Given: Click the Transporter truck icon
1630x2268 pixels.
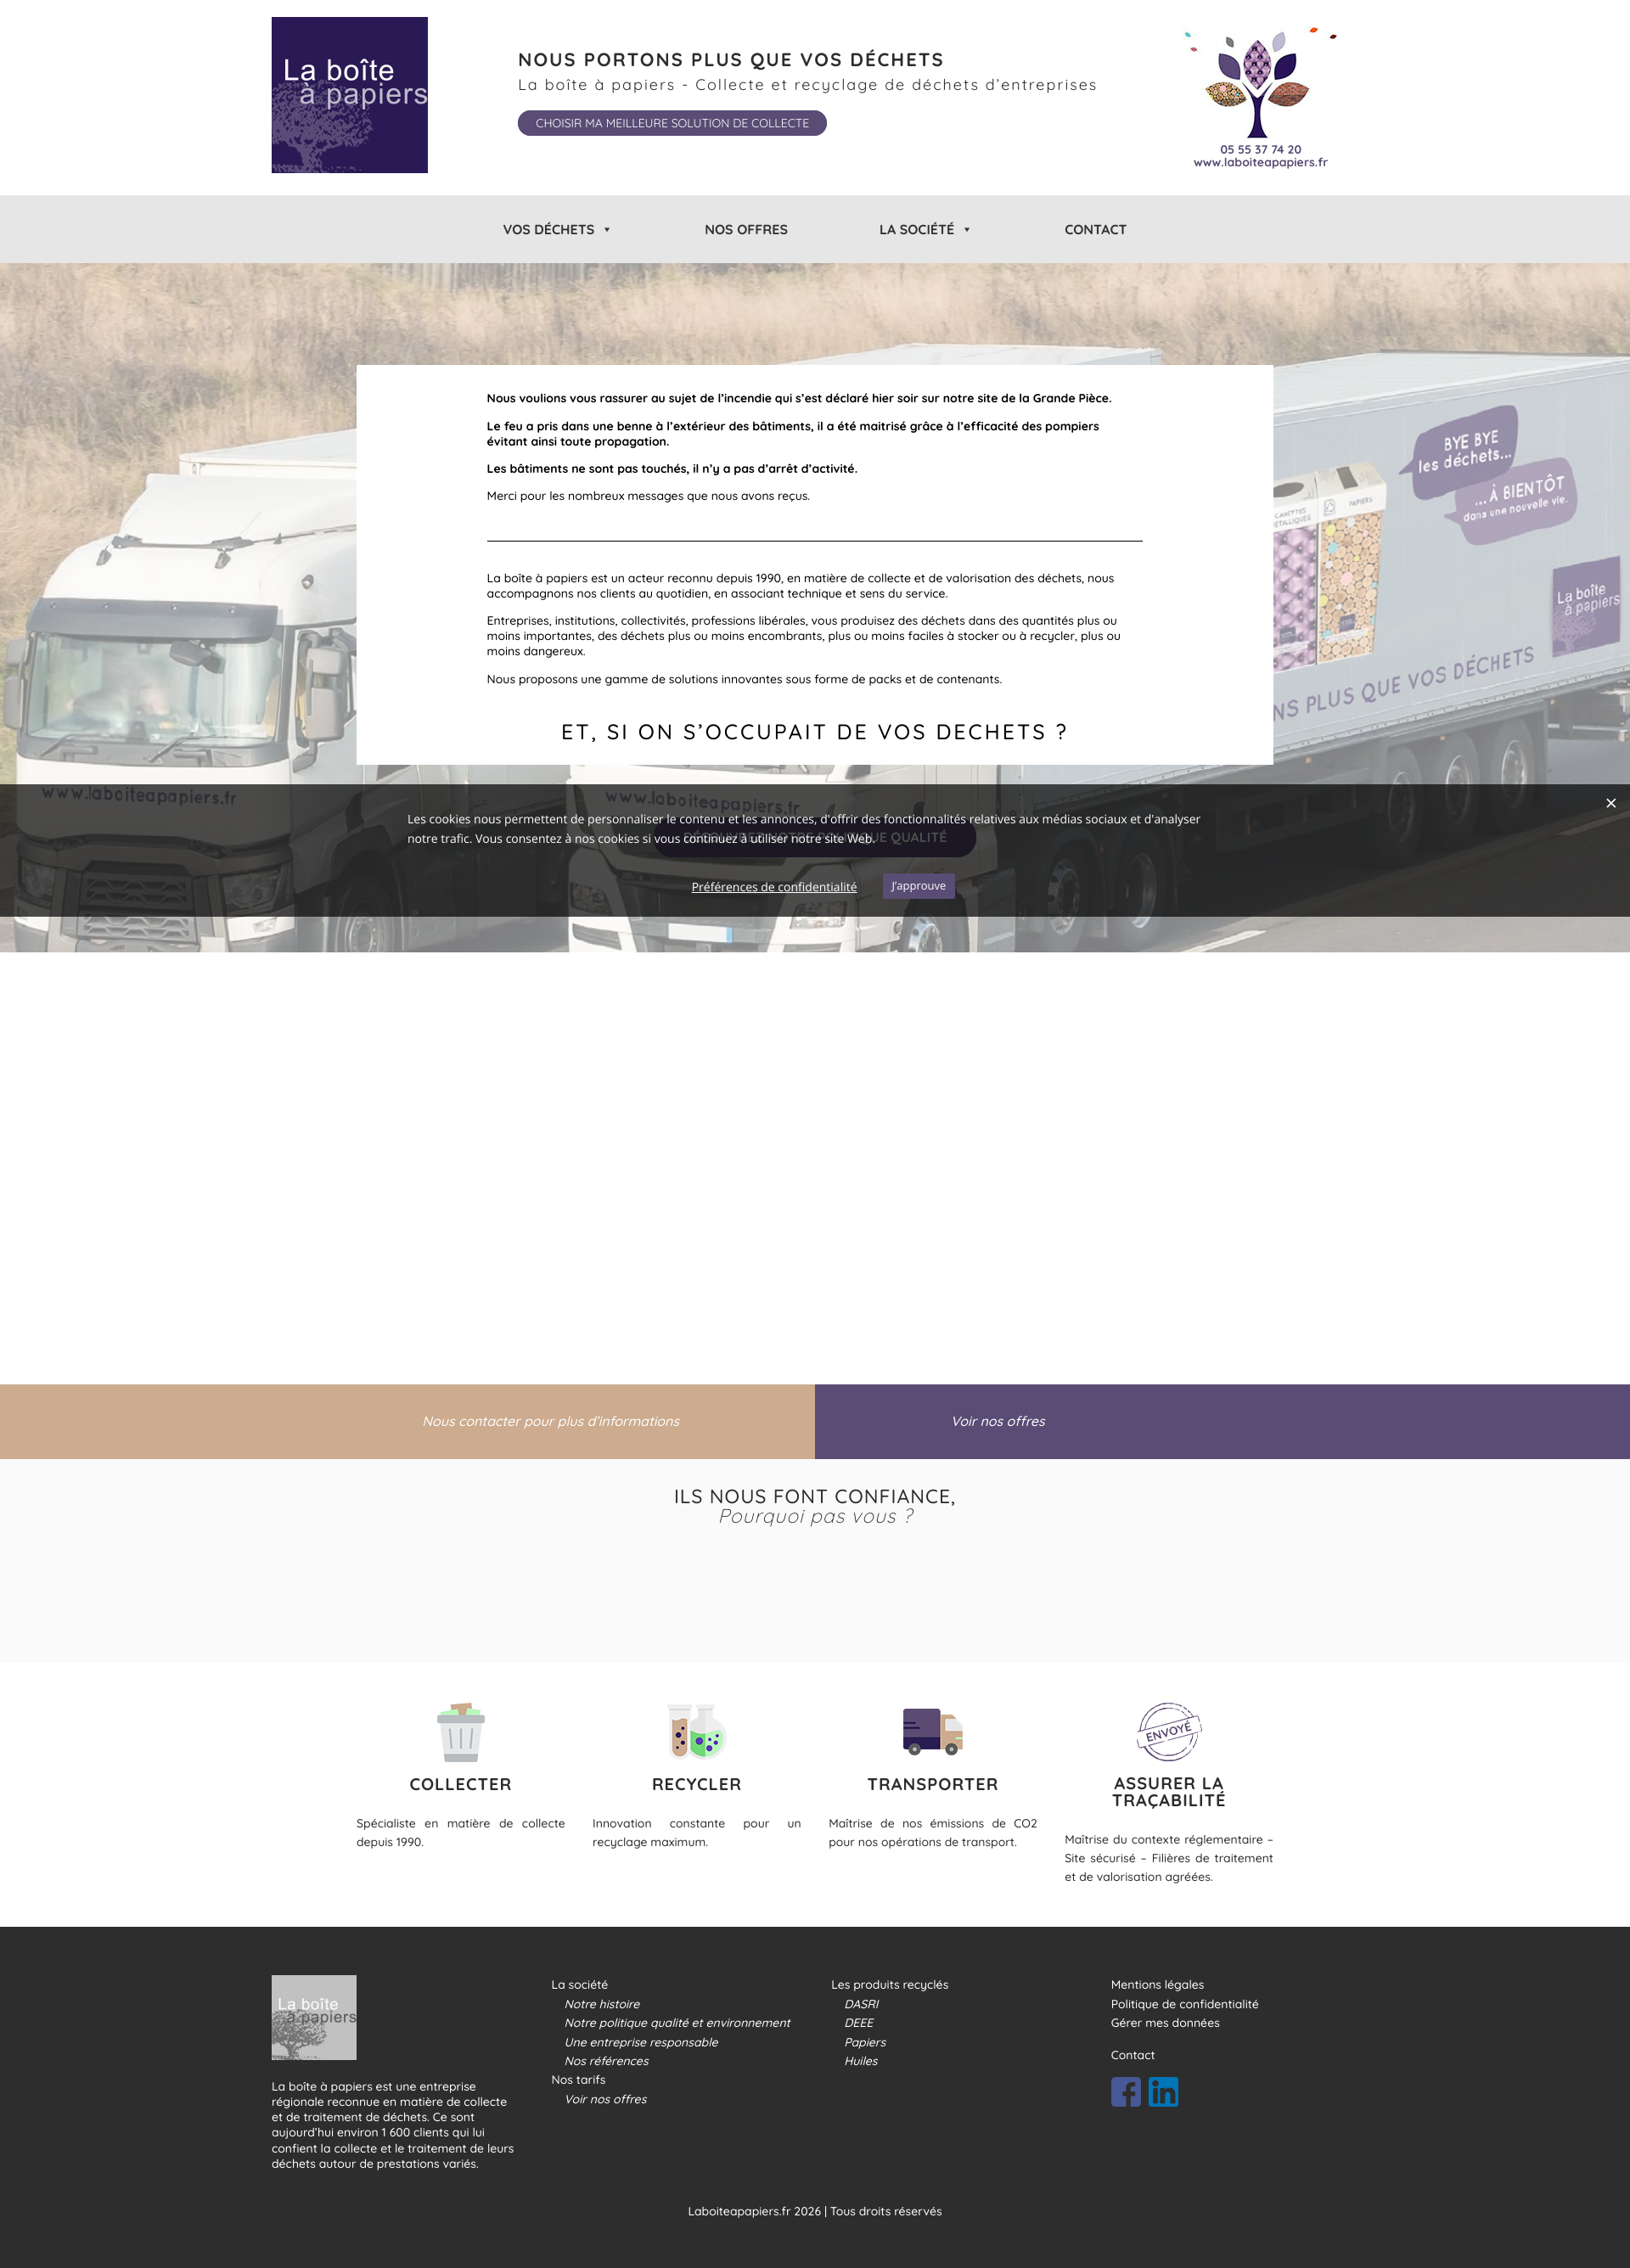Looking at the screenshot, I should pos(932,1731).
